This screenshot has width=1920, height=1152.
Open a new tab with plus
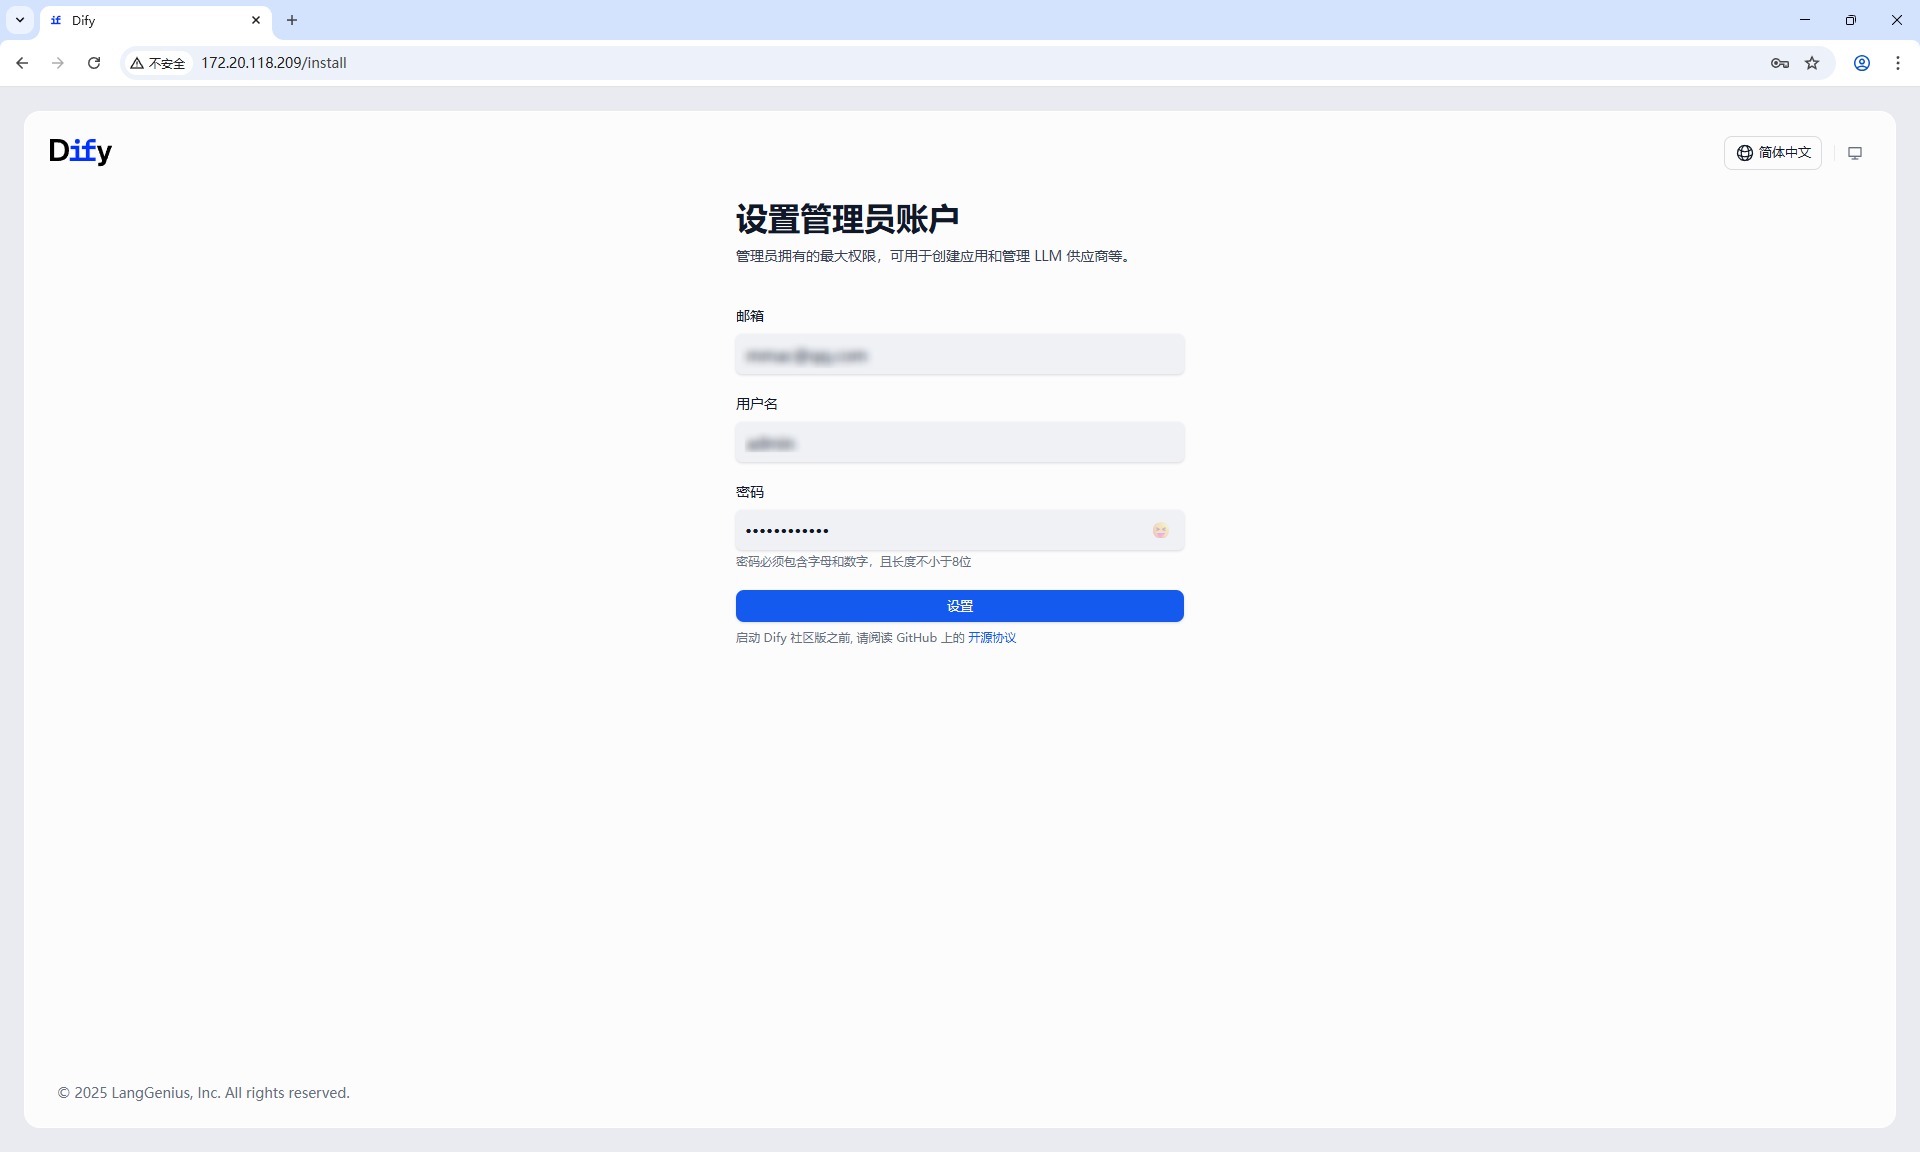pyautogui.click(x=292, y=20)
